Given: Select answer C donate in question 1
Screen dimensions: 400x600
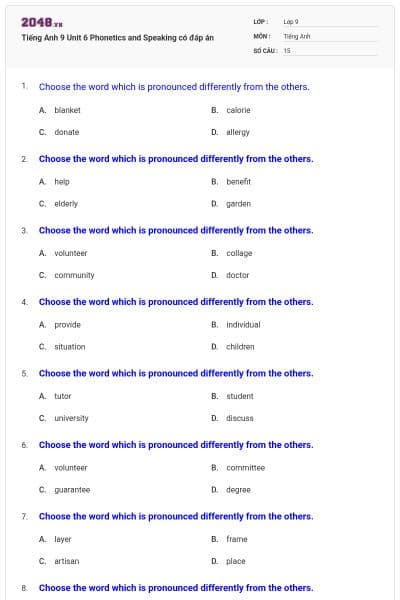Looking at the screenshot, I should tap(59, 132).
